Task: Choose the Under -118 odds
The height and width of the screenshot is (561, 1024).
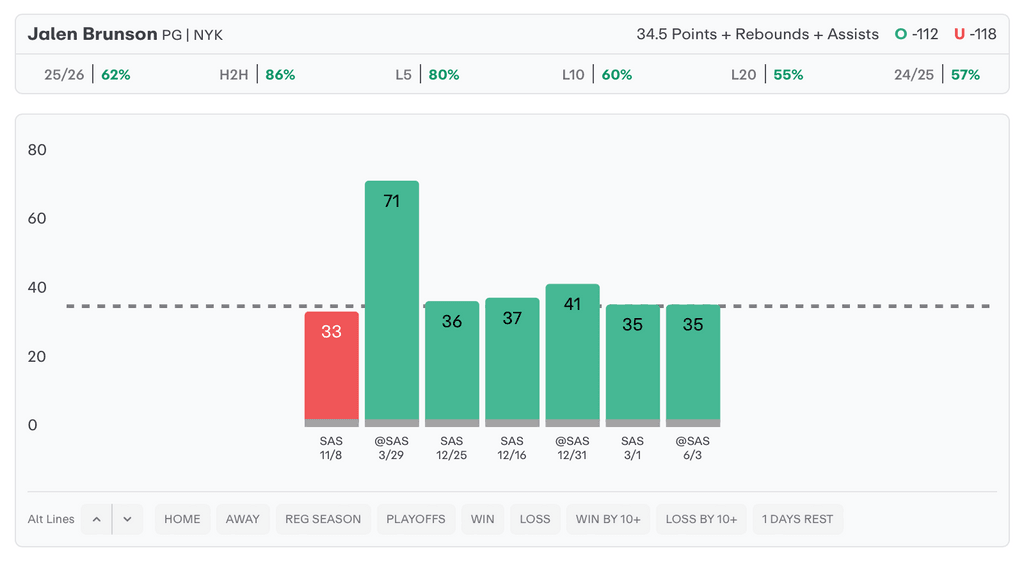Action: click(975, 34)
